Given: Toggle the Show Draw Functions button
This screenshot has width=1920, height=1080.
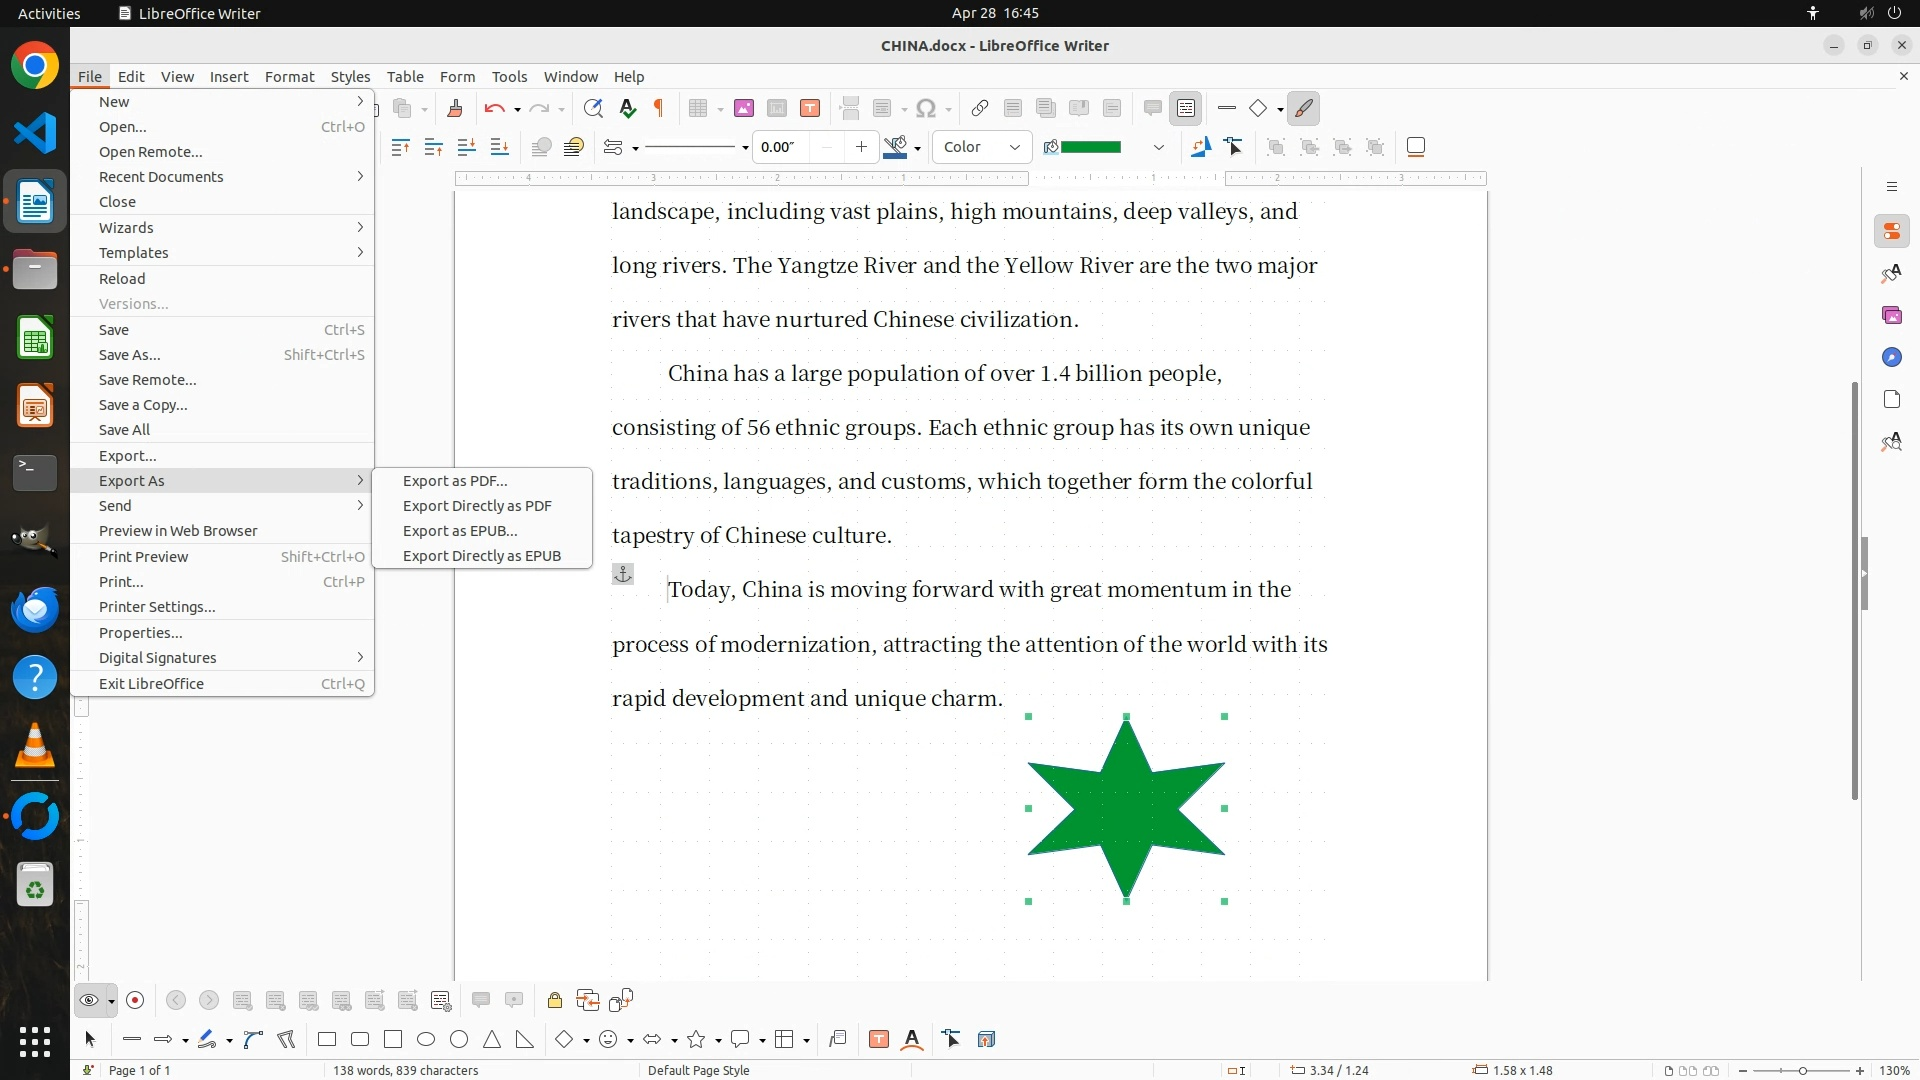Looking at the screenshot, I should coord(1304,108).
